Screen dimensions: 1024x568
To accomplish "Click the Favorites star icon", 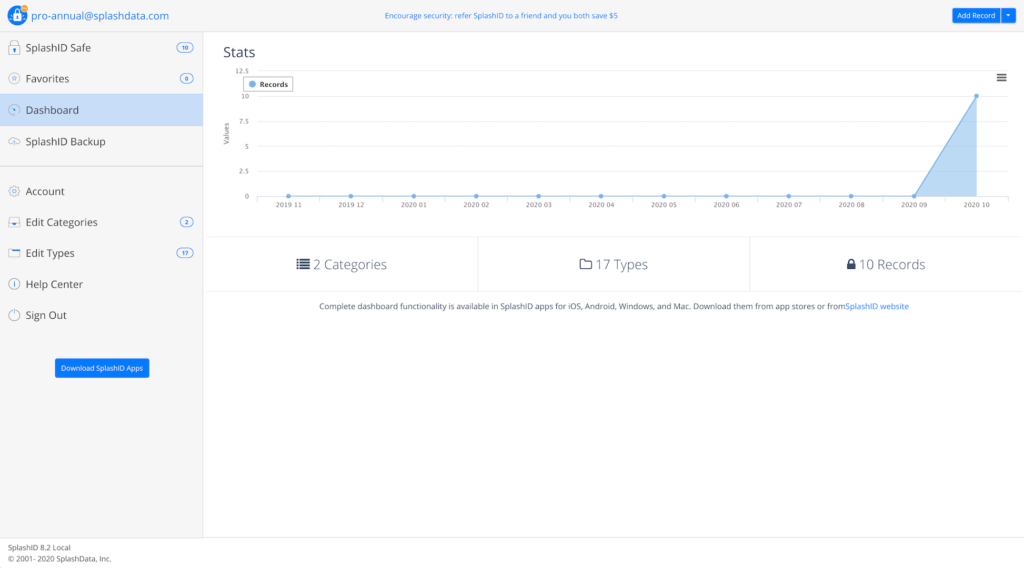I will 14,79.
